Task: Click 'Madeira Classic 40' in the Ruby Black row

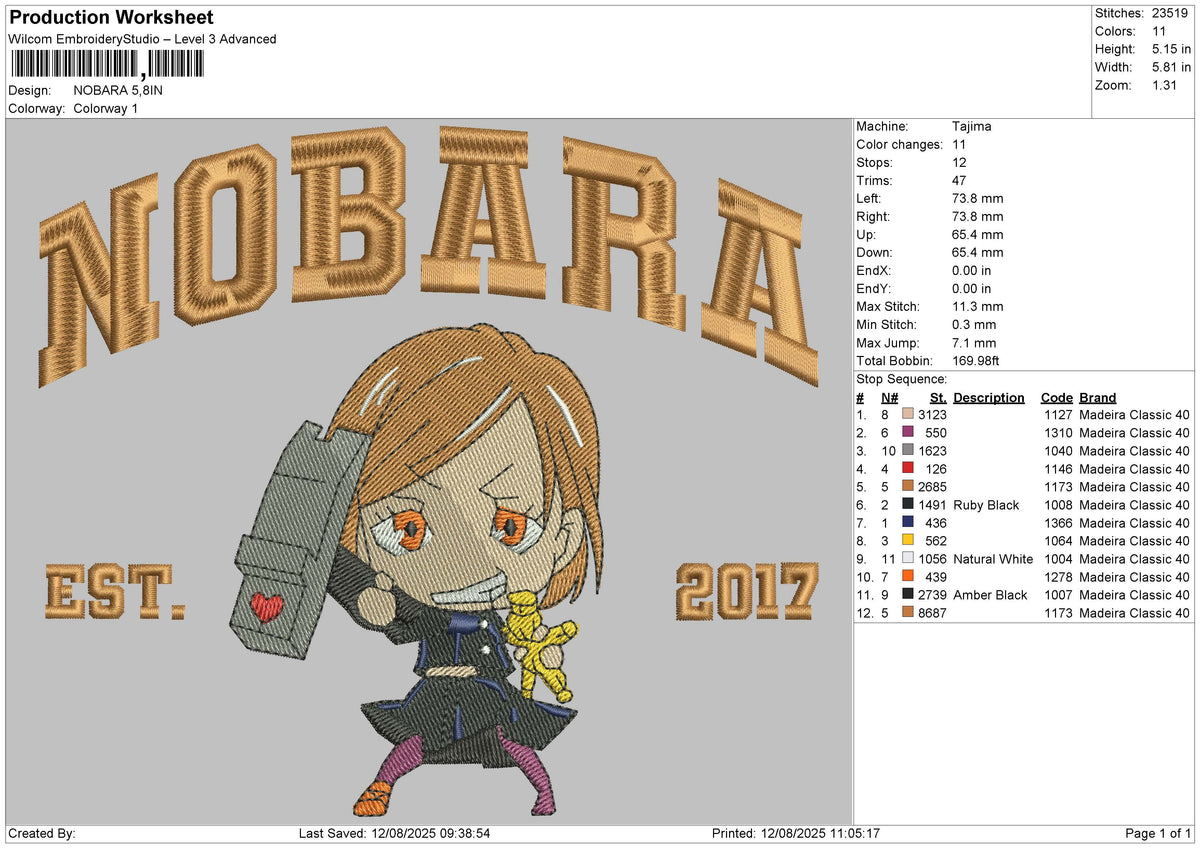Action: pos(1135,505)
